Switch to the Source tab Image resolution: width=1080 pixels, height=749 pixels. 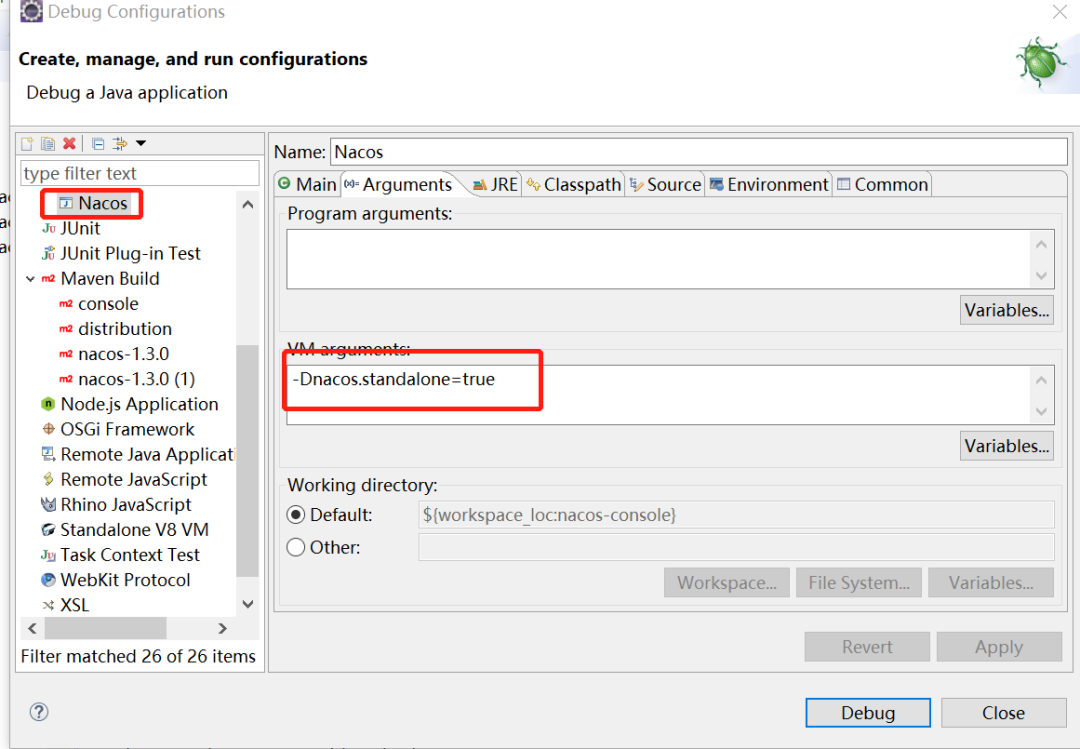(x=665, y=185)
